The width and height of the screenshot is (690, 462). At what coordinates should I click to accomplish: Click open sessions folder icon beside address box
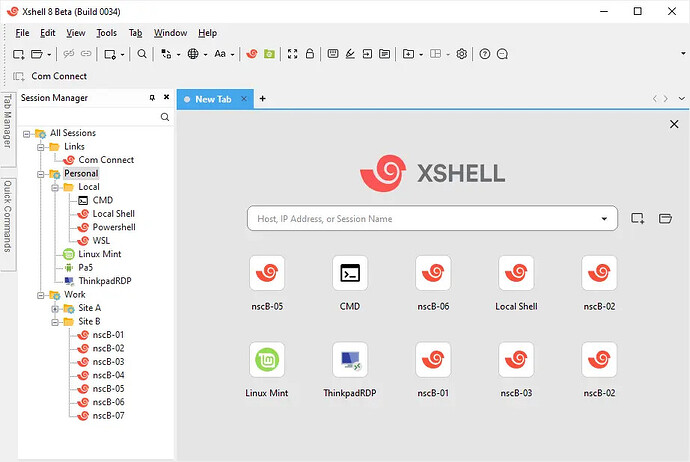pos(665,218)
